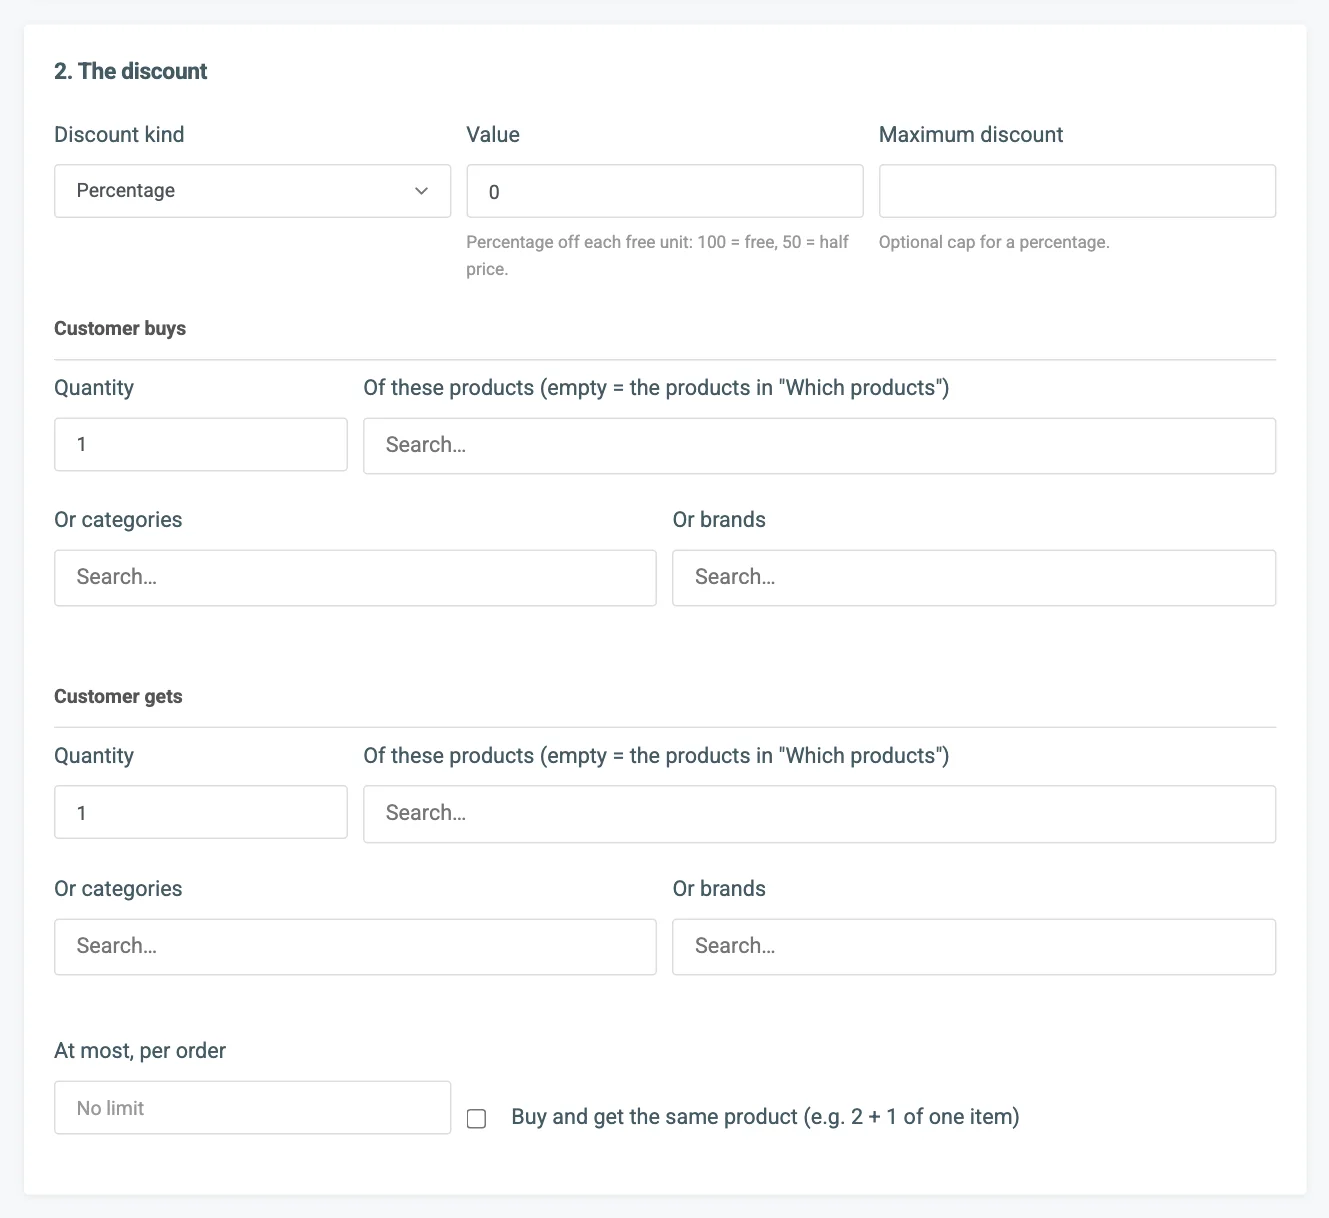Open the Discount kind Percentage dropdown
Image resolution: width=1329 pixels, height=1218 pixels.
click(x=252, y=191)
